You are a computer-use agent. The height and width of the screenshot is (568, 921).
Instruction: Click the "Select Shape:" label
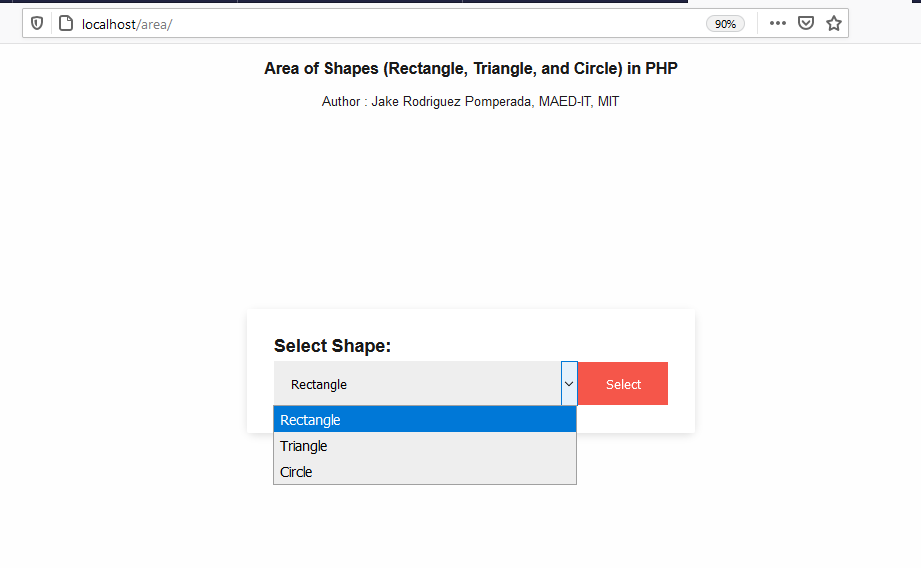(x=332, y=346)
